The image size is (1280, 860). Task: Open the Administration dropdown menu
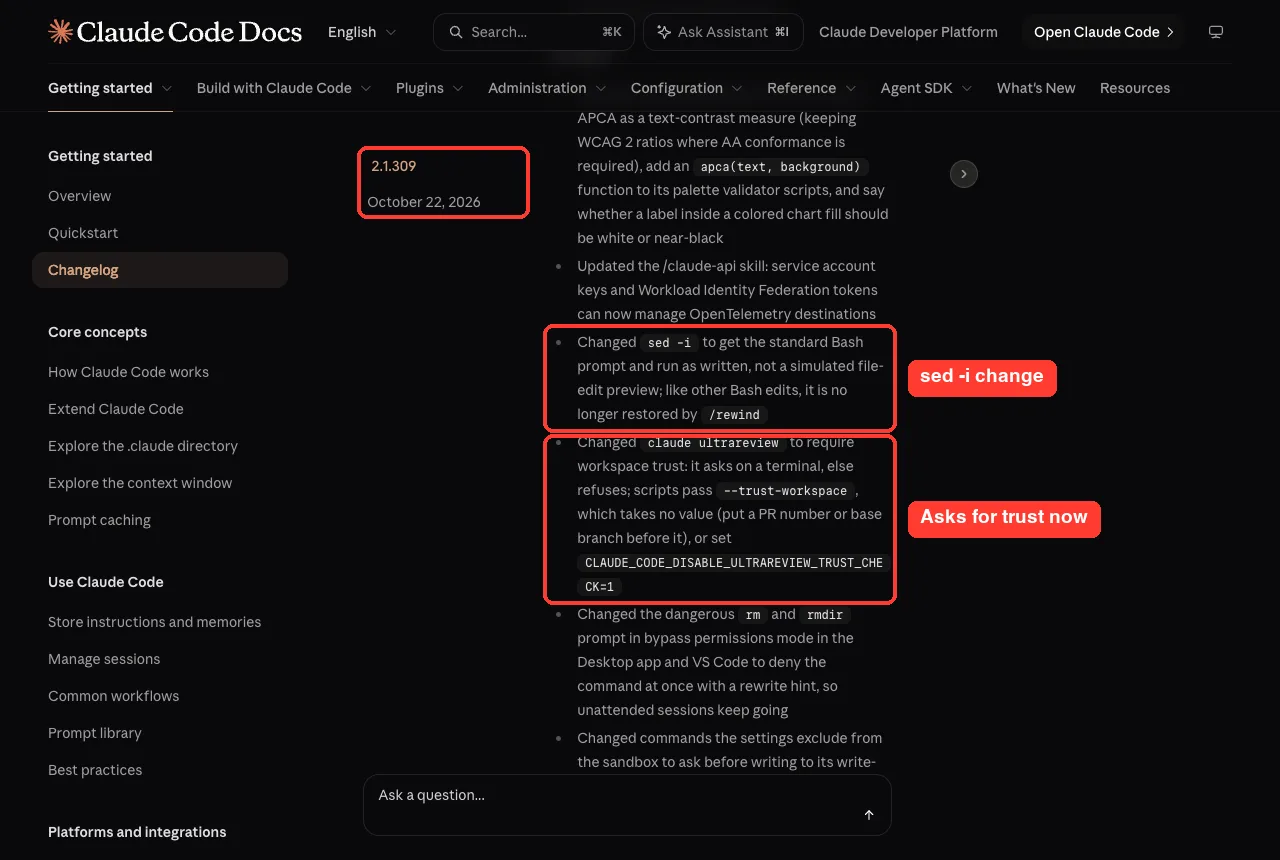click(x=547, y=88)
